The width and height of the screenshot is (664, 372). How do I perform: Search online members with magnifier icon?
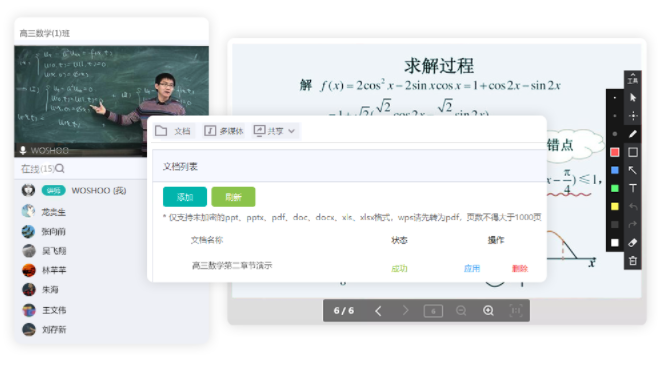[x=60, y=169]
